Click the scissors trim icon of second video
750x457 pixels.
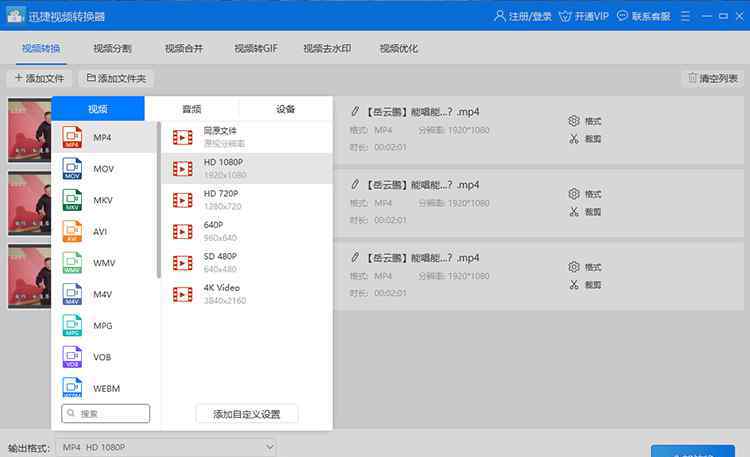(574, 212)
